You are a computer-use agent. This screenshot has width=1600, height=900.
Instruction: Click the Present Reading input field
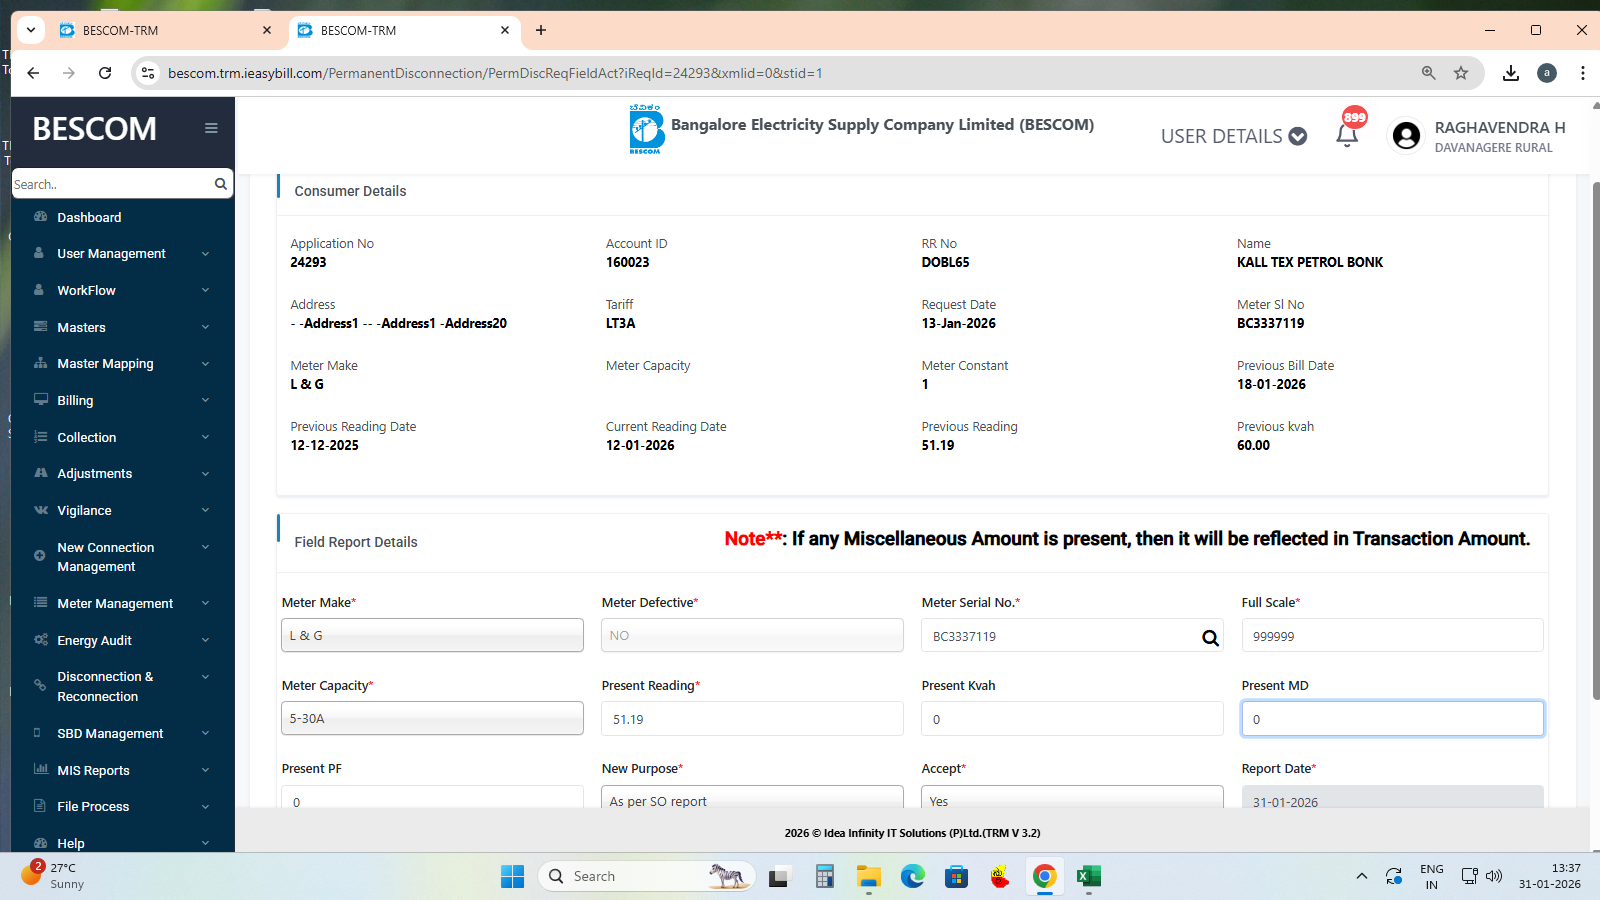point(752,719)
